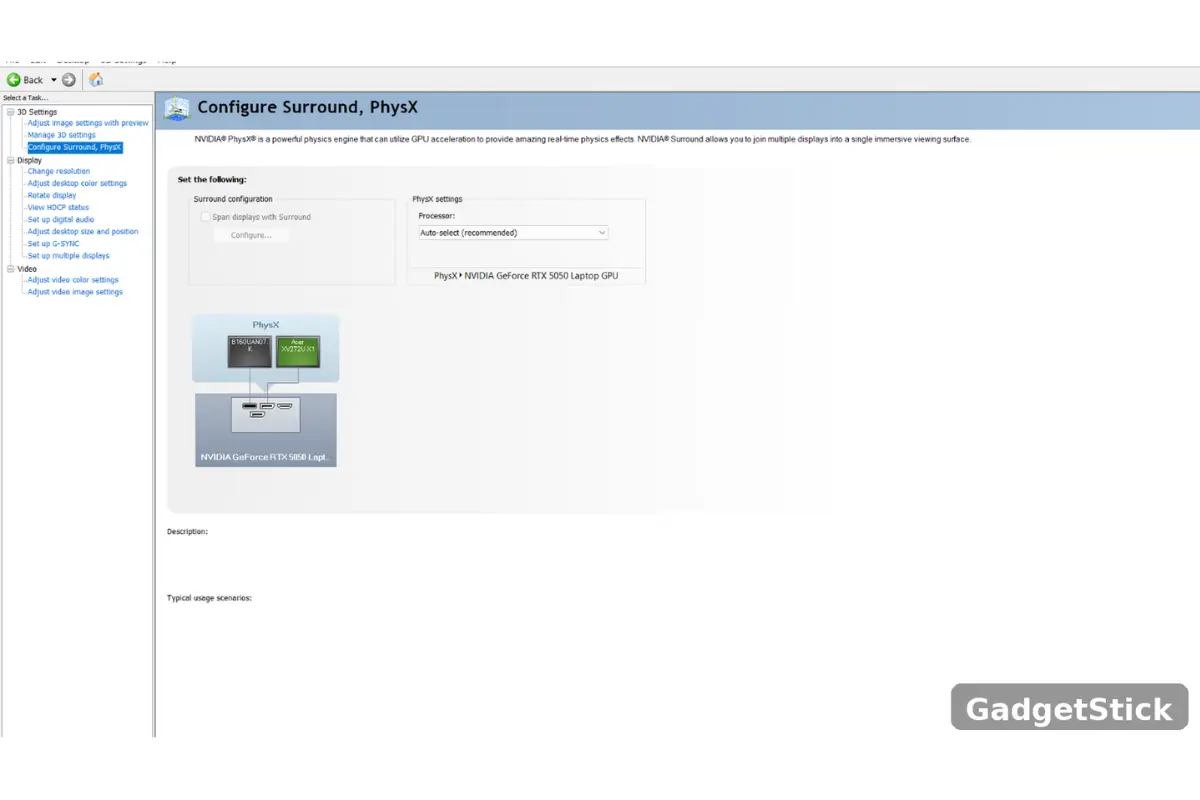Click the Processor: label
The width and height of the screenshot is (1200, 800).
(x=436, y=216)
